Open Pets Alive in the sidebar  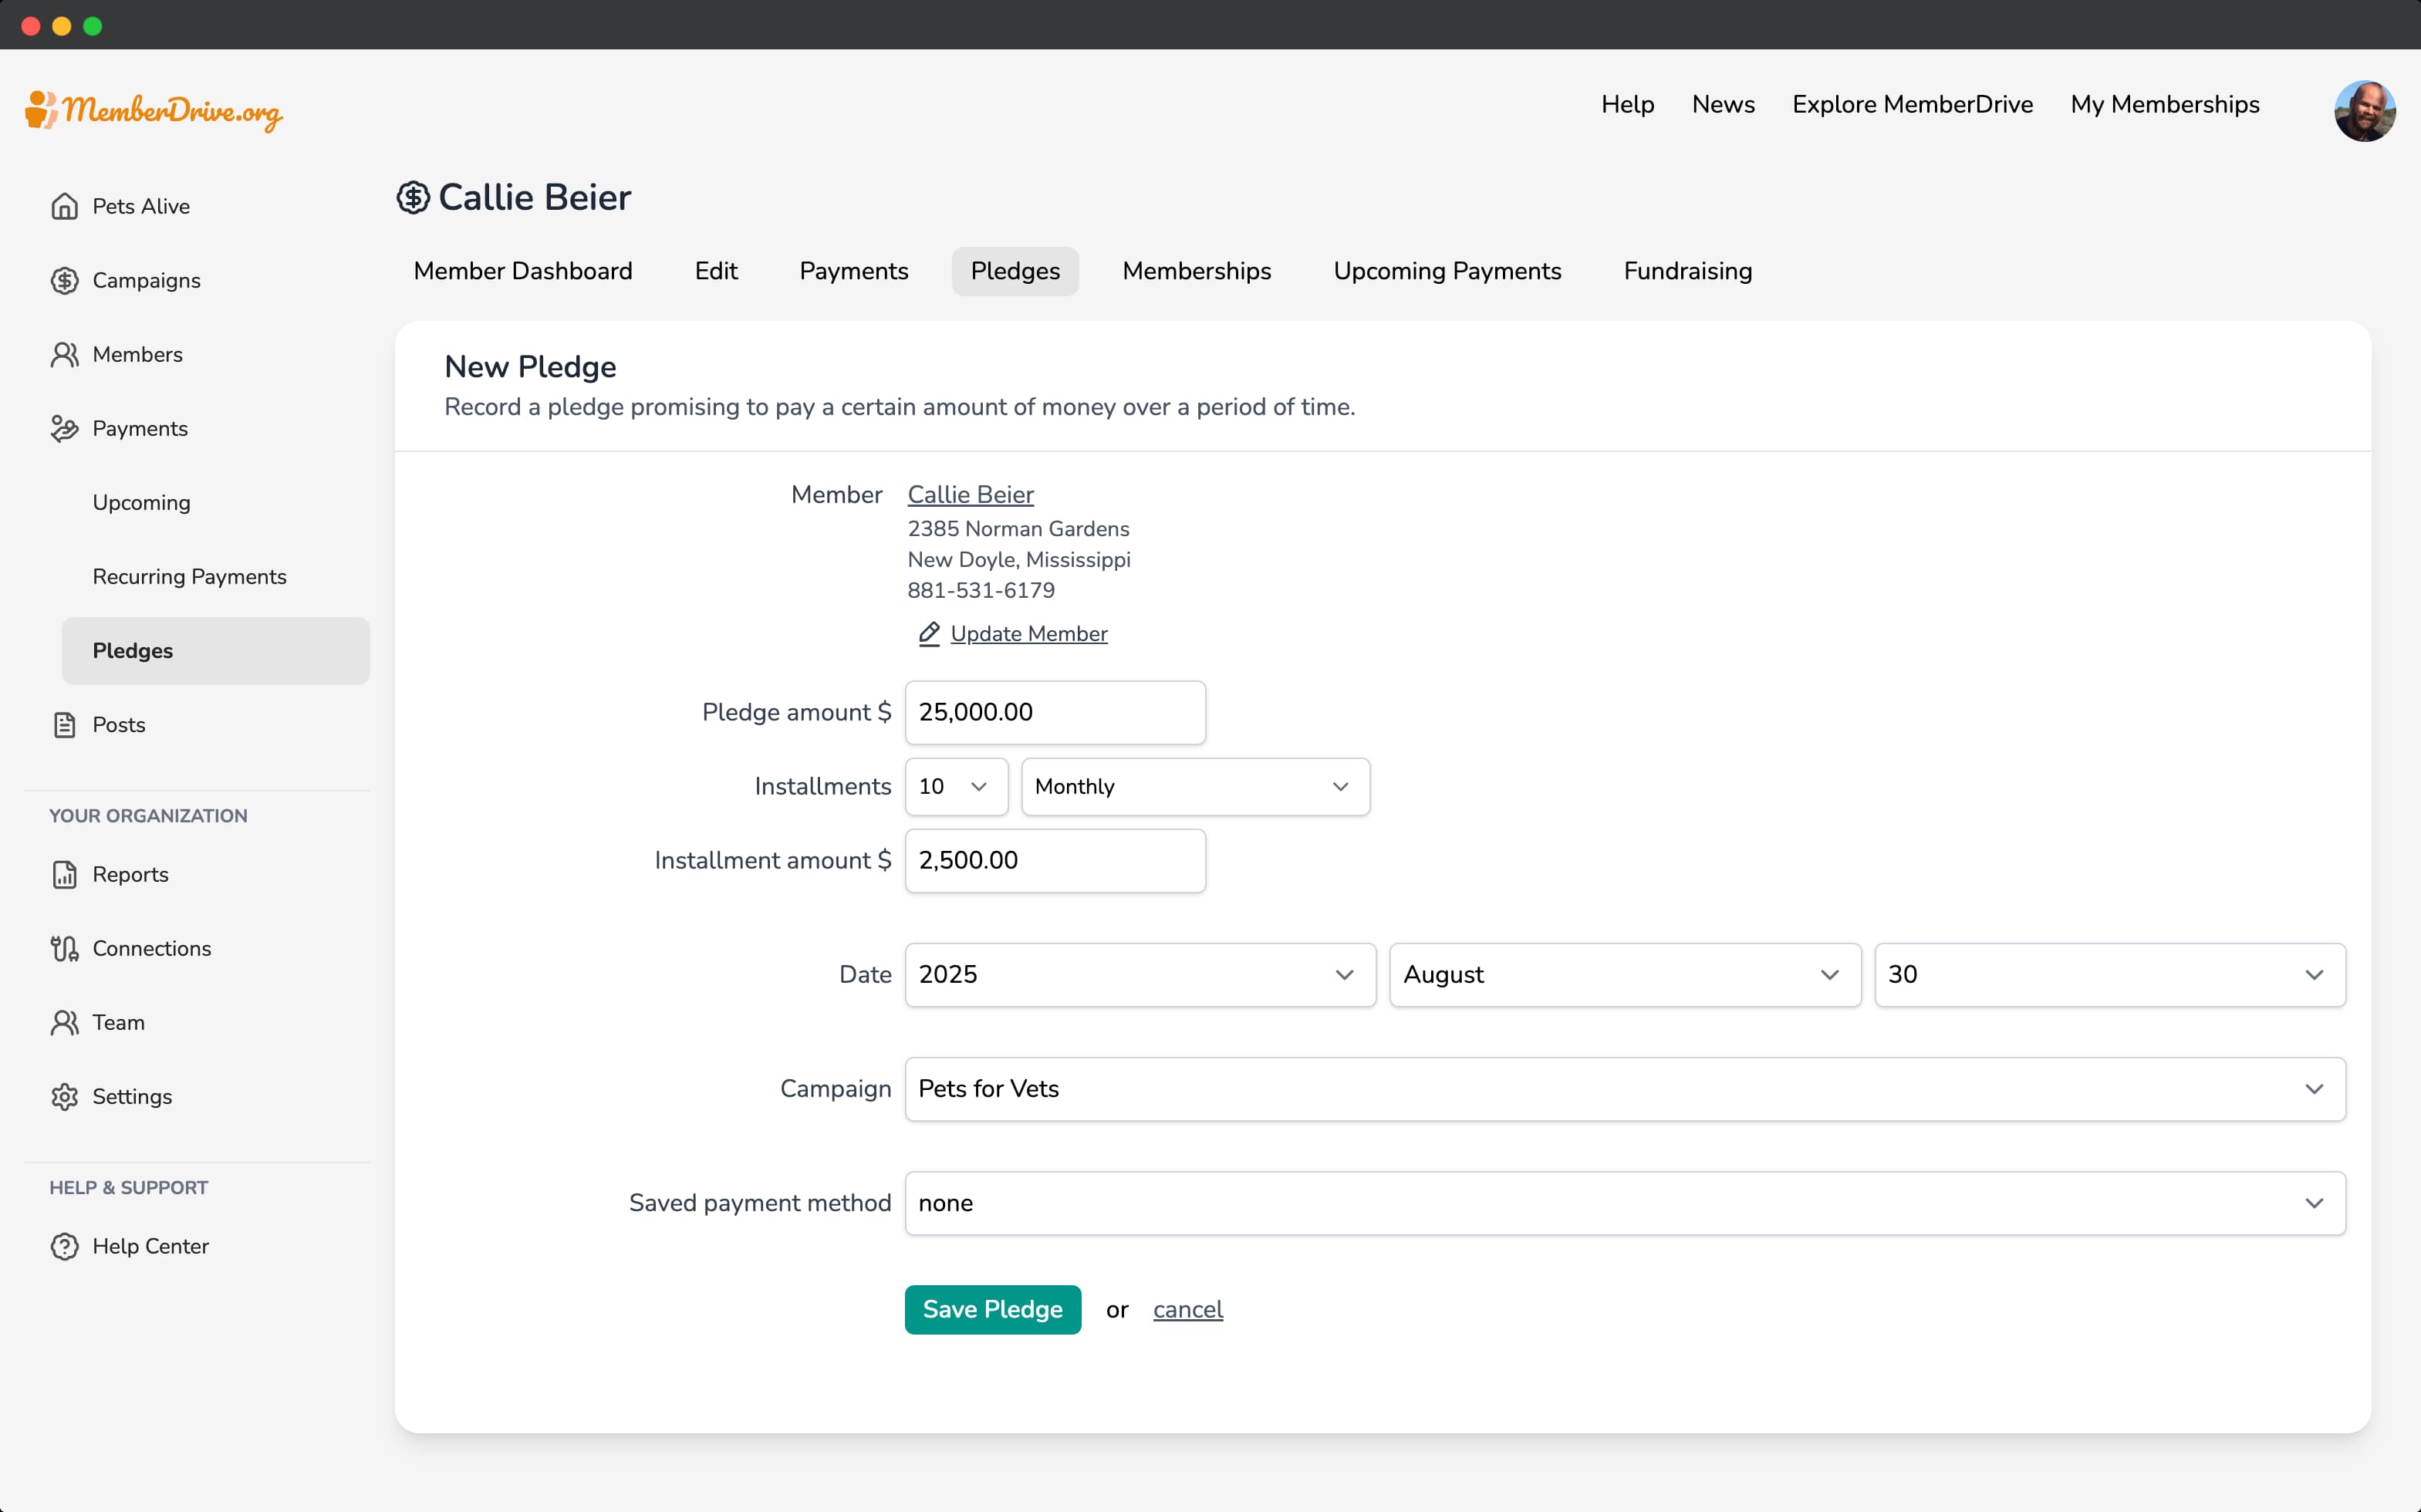[141, 206]
